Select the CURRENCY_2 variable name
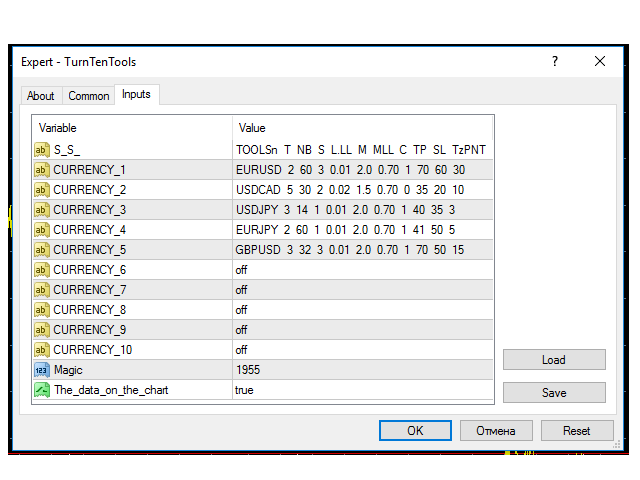 pyautogui.click(x=89, y=190)
